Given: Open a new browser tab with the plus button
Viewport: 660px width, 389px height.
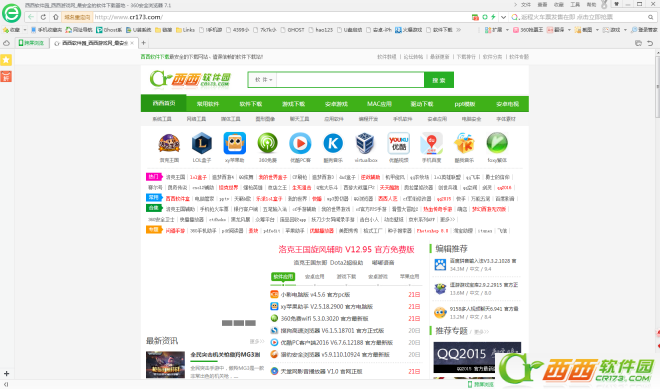Looking at the screenshot, I should [x=144, y=43].
